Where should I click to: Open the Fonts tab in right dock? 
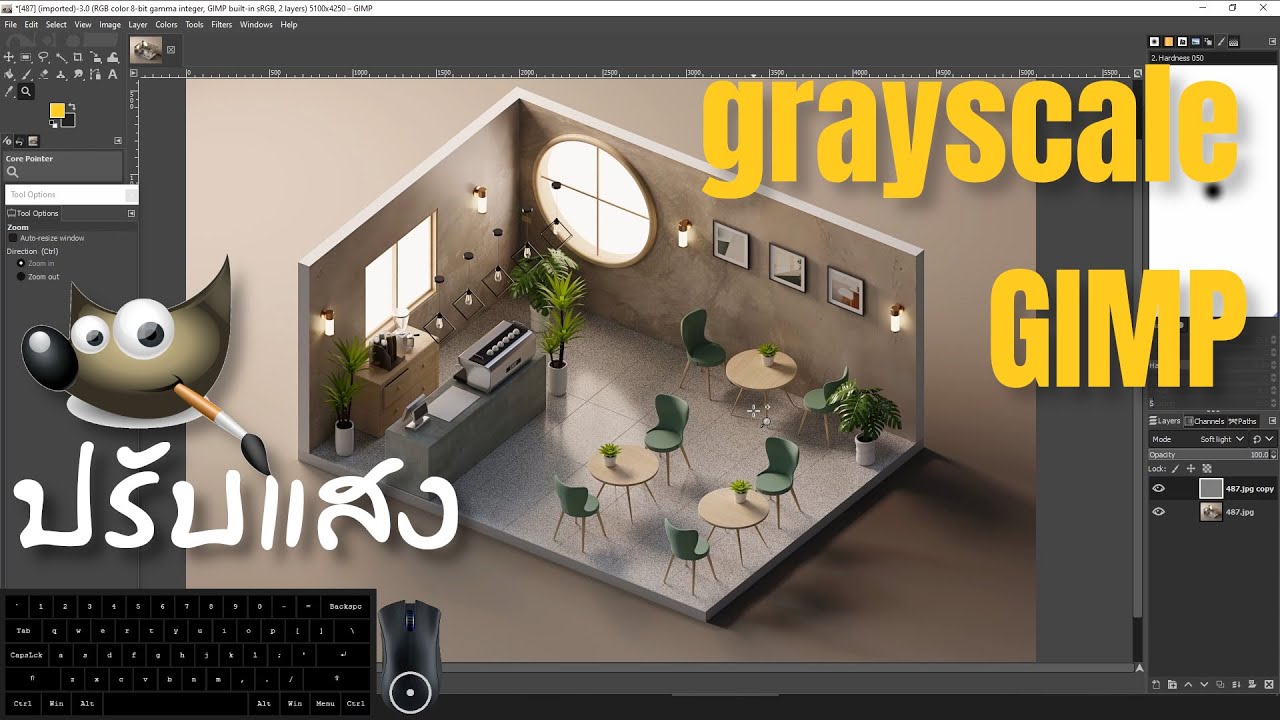pyautogui.click(x=1182, y=42)
